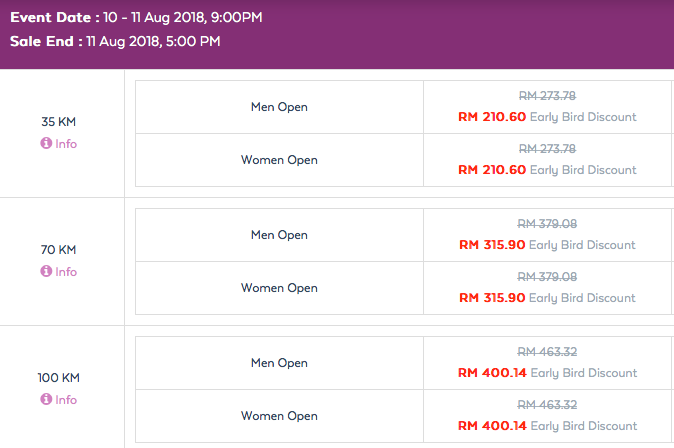Select Women Open under 35 KM
This screenshot has width=674, height=448.
pos(279,160)
